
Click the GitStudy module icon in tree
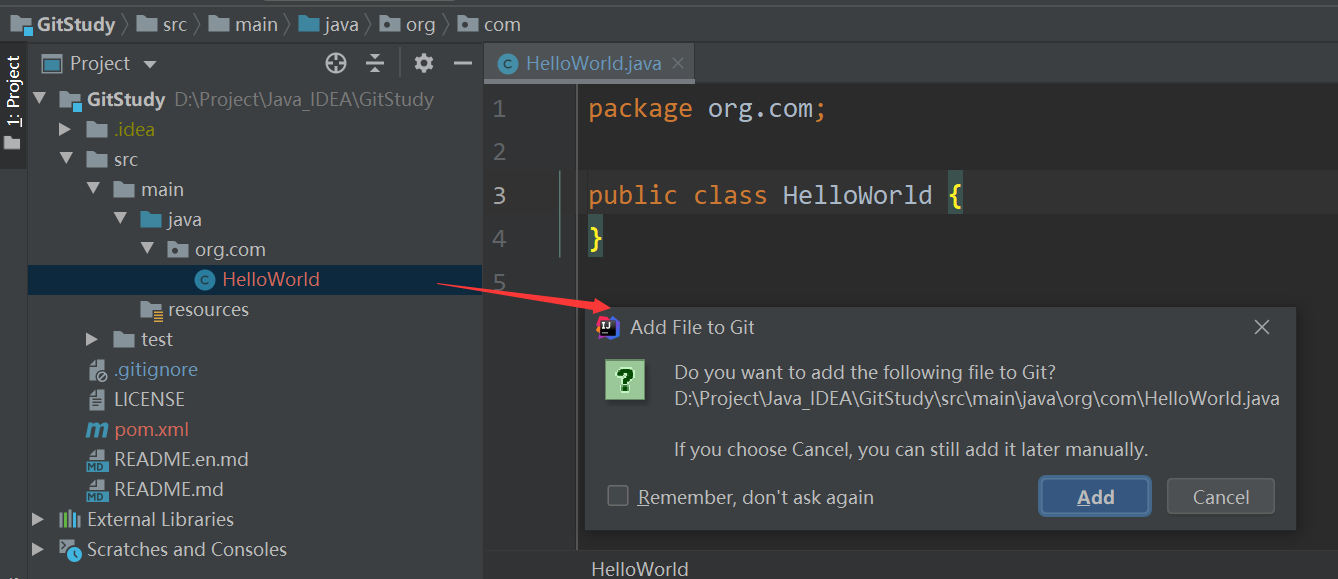pos(70,100)
